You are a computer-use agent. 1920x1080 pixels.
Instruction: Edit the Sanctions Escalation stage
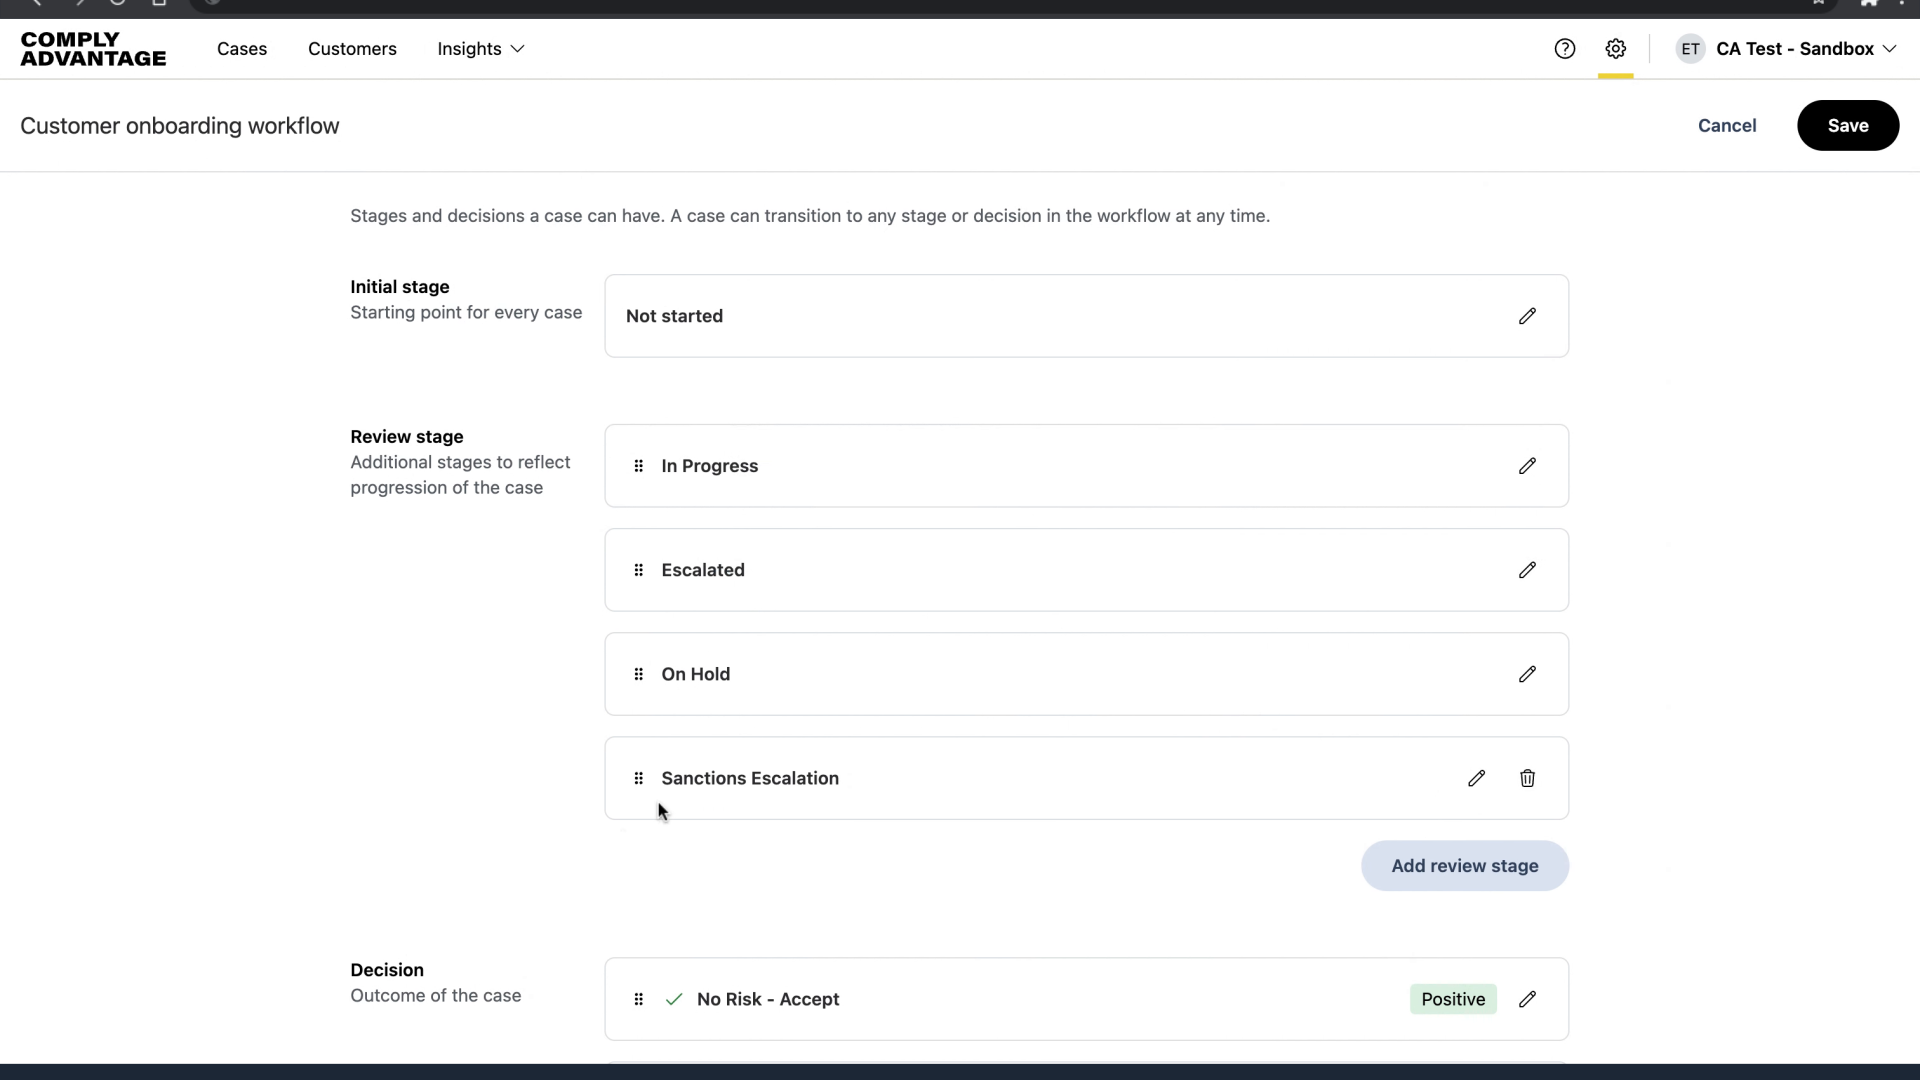coord(1476,778)
